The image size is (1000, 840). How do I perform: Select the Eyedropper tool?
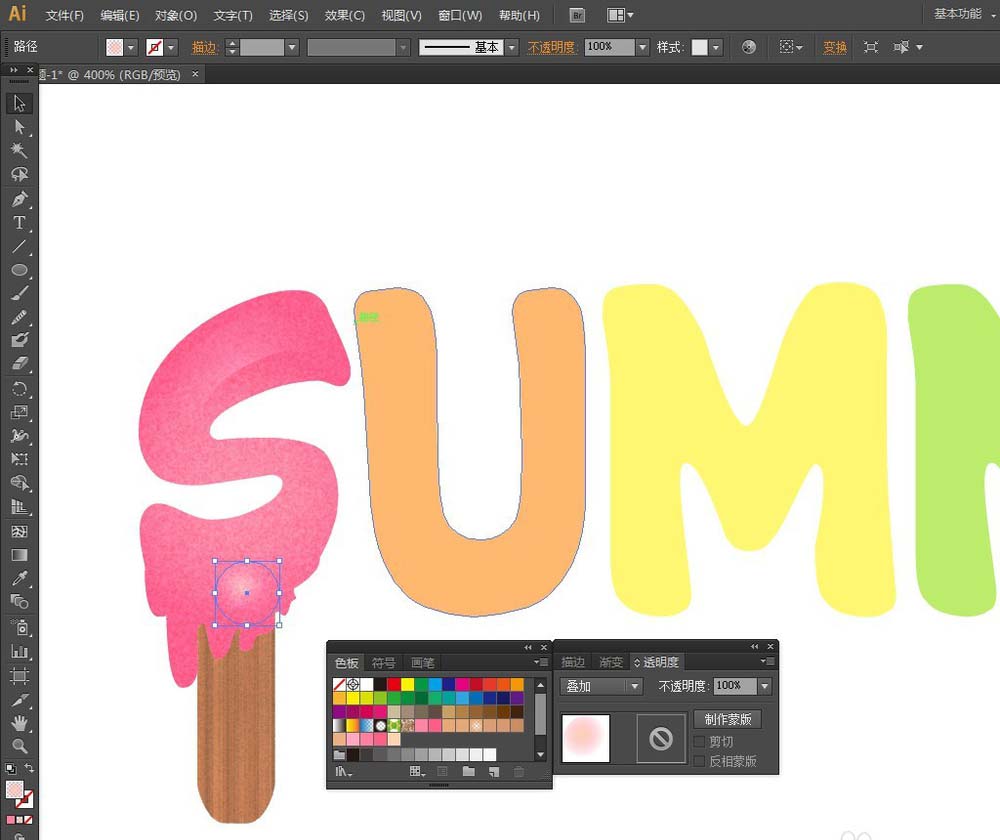pos(19,578)
